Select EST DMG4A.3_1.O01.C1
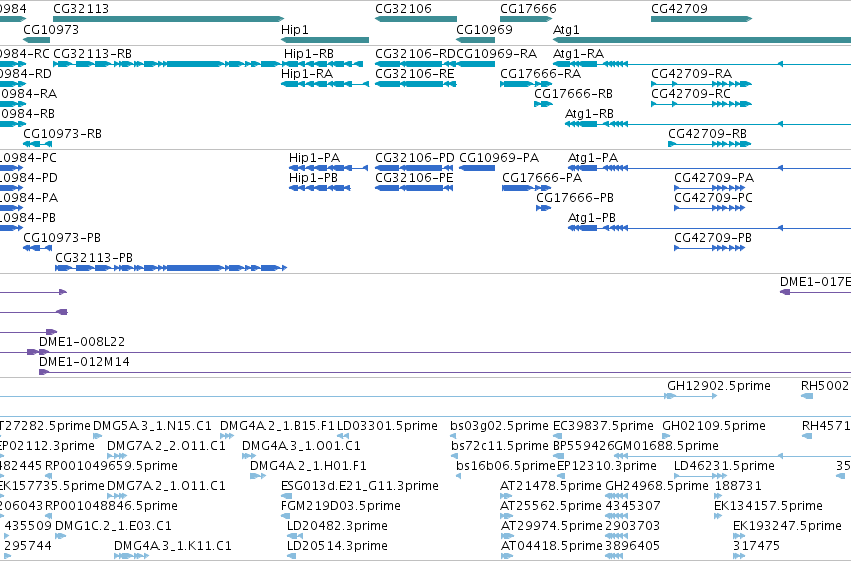851x561 pixels. (x=301, y=446)
